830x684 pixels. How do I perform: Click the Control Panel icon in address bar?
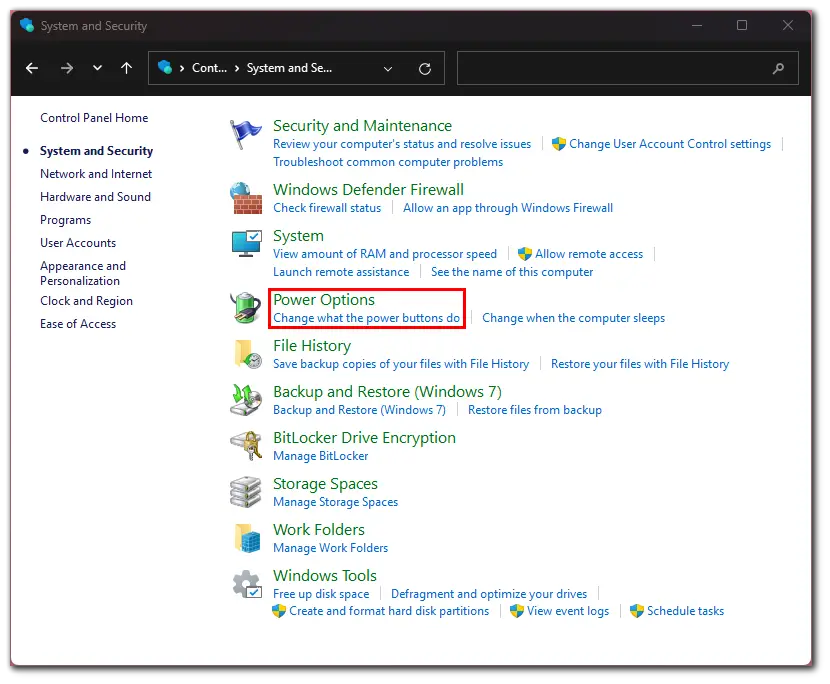tap(165, 67)
